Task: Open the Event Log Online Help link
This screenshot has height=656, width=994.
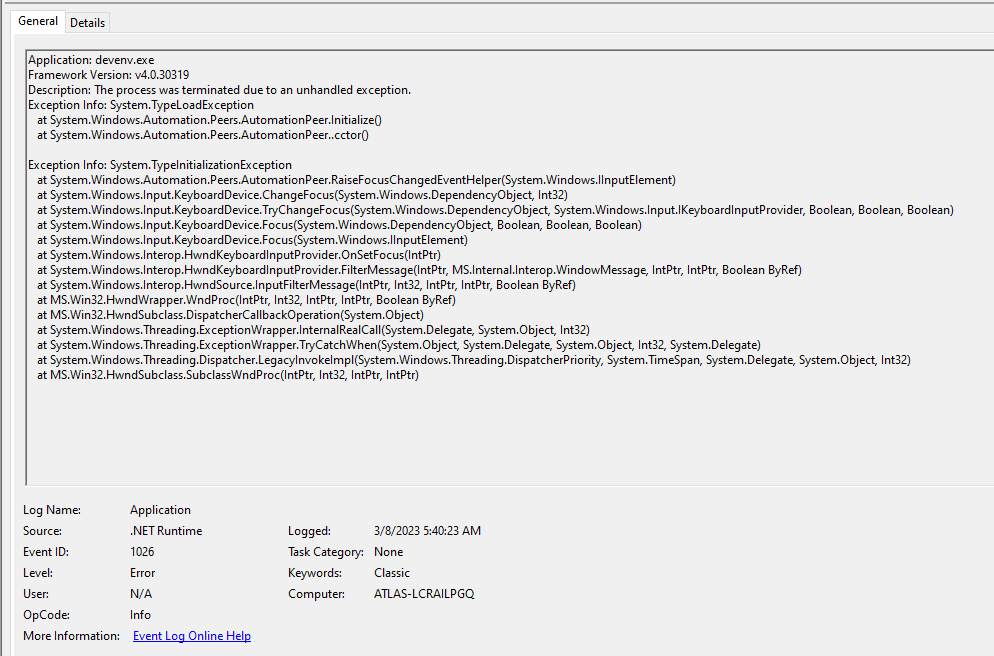Action: pyautogui.click(x=191, y=635)
